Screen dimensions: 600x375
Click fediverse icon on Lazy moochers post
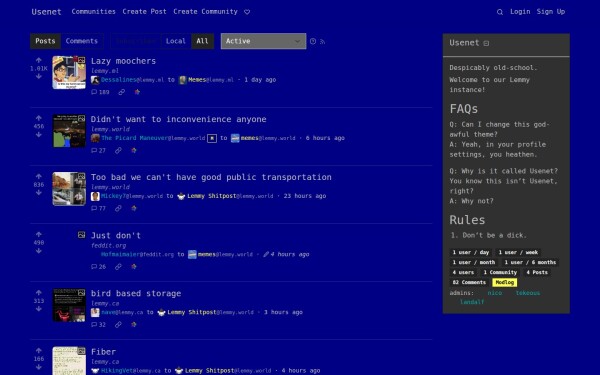click(x=137, y=92)
